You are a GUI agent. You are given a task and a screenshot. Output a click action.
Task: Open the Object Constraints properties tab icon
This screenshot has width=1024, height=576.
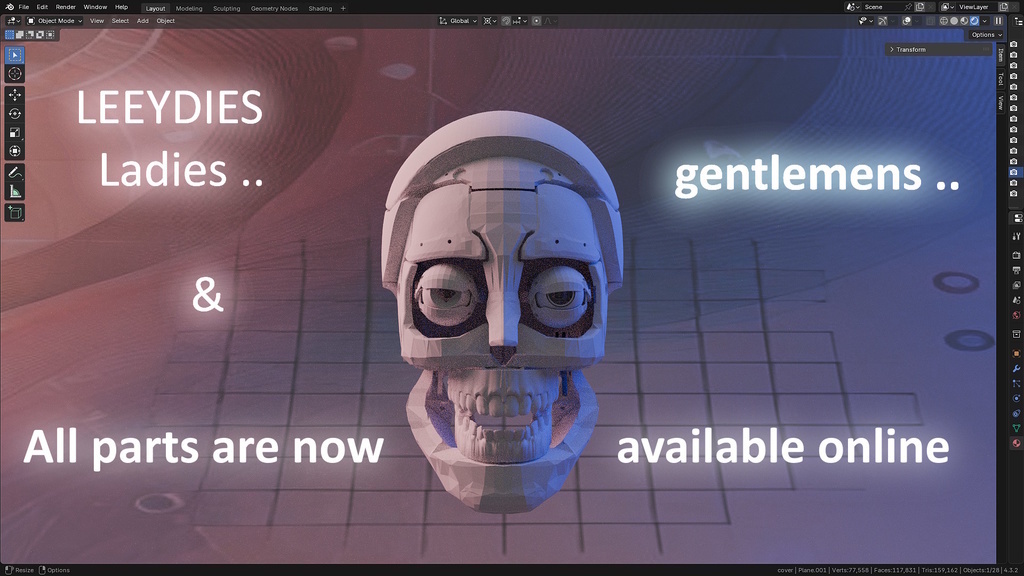[1016, 413]
